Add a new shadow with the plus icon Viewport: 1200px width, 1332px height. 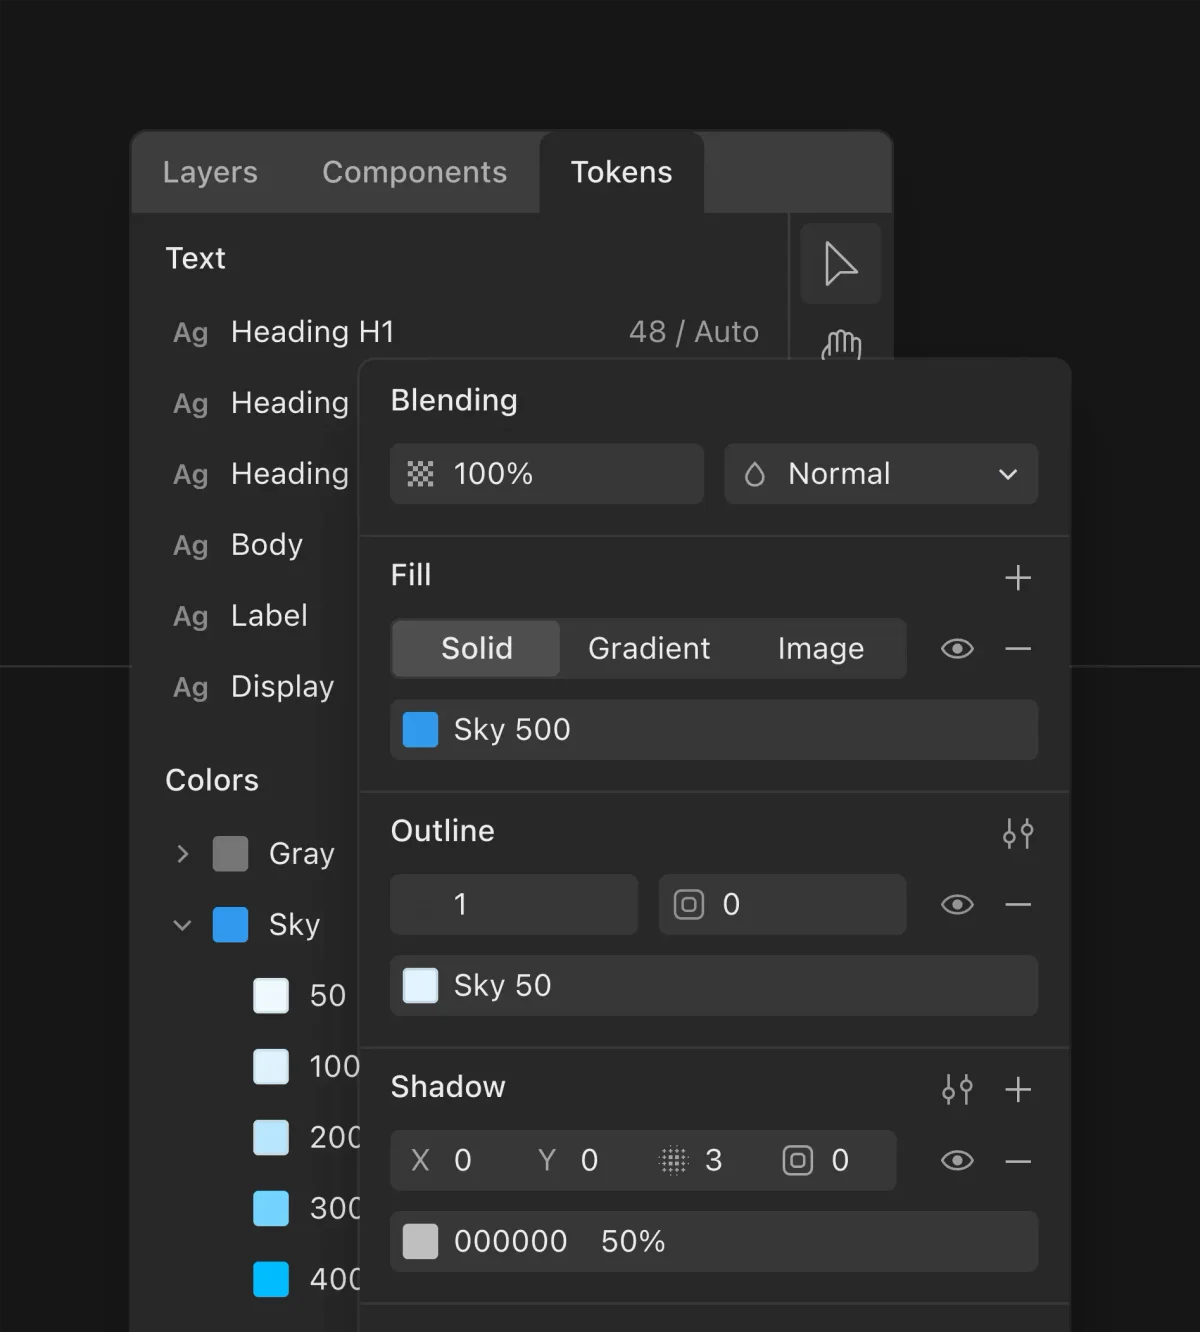tap(1018, 1090)
